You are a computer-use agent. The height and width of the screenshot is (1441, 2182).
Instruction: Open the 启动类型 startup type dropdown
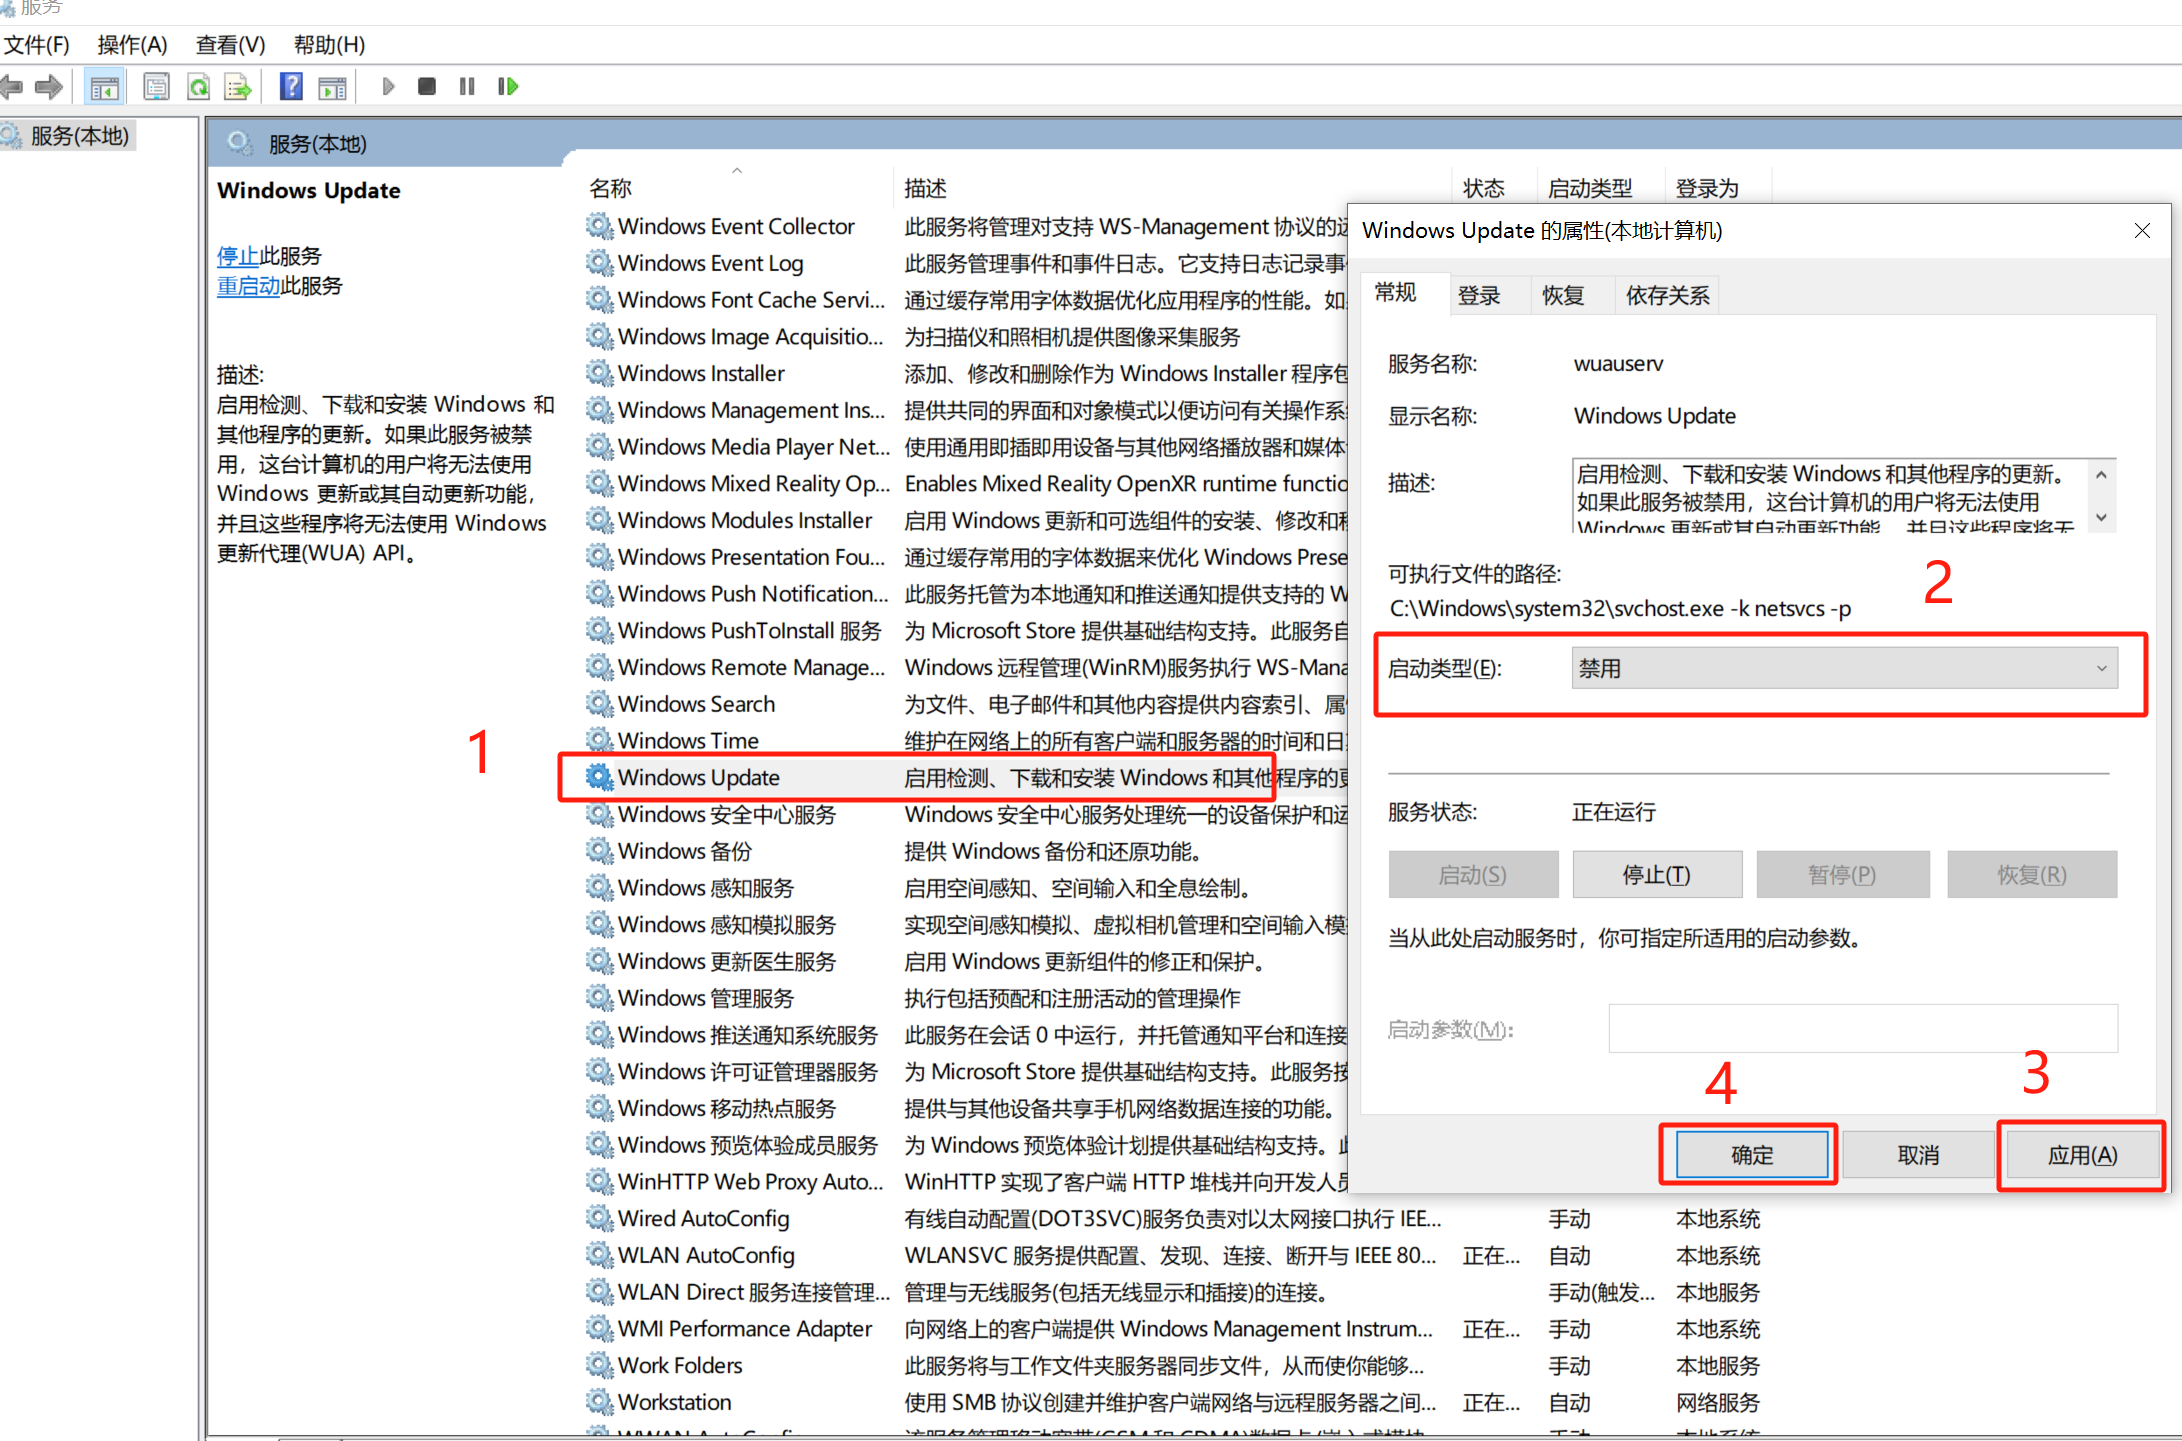pos(1843,668)
